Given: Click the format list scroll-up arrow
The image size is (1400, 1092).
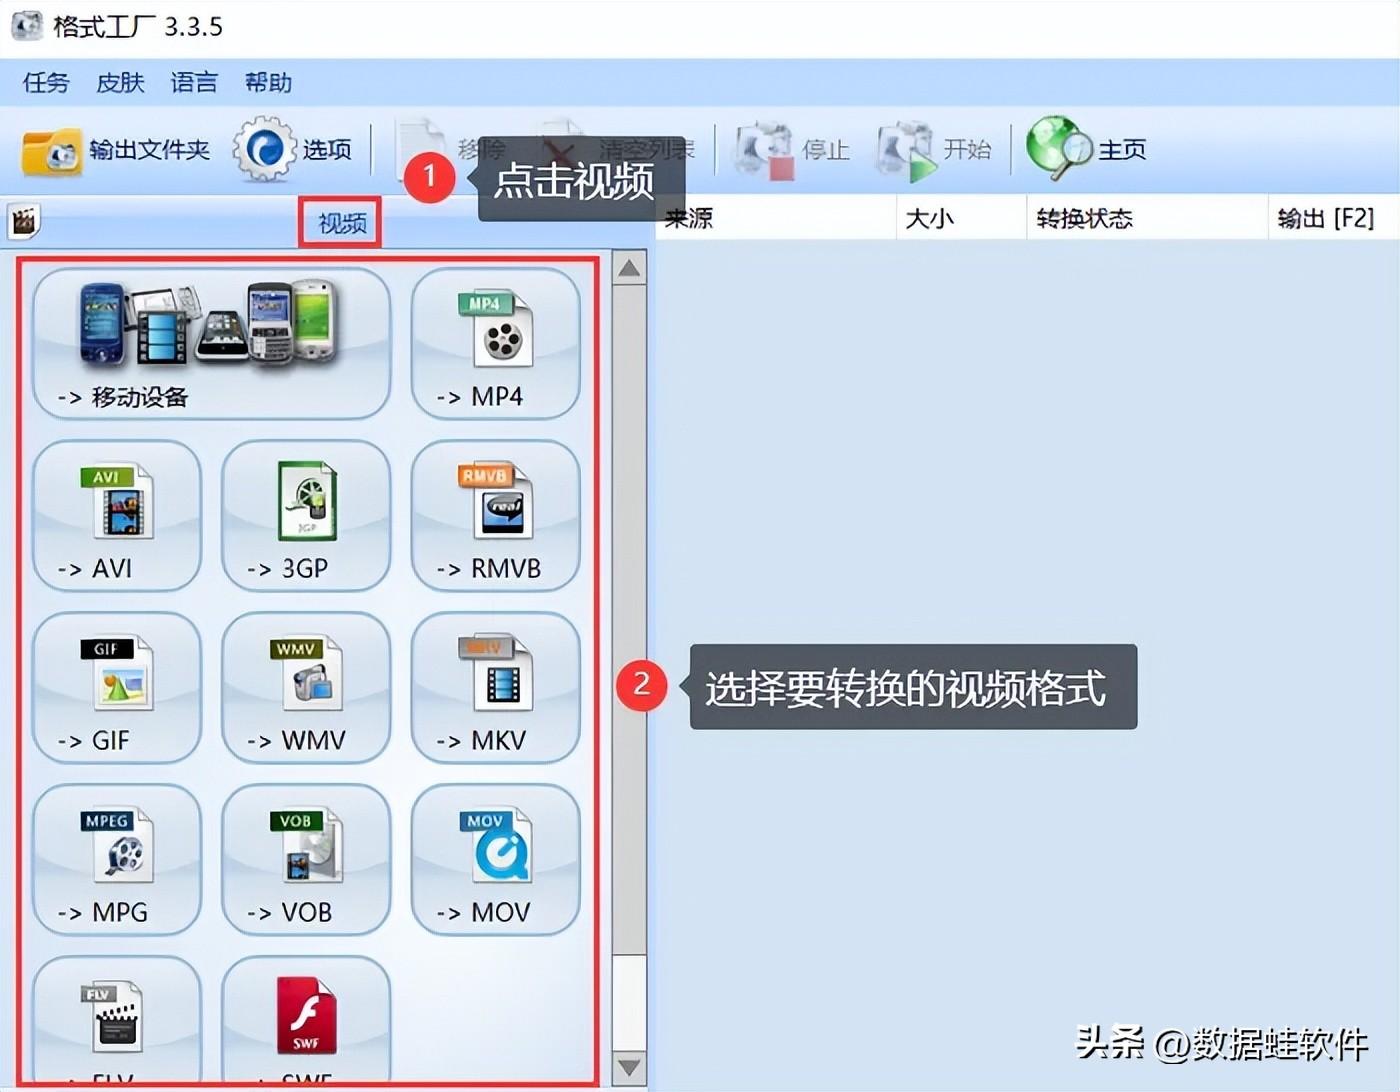Looking at the screenshot, I should pos(629,268).
